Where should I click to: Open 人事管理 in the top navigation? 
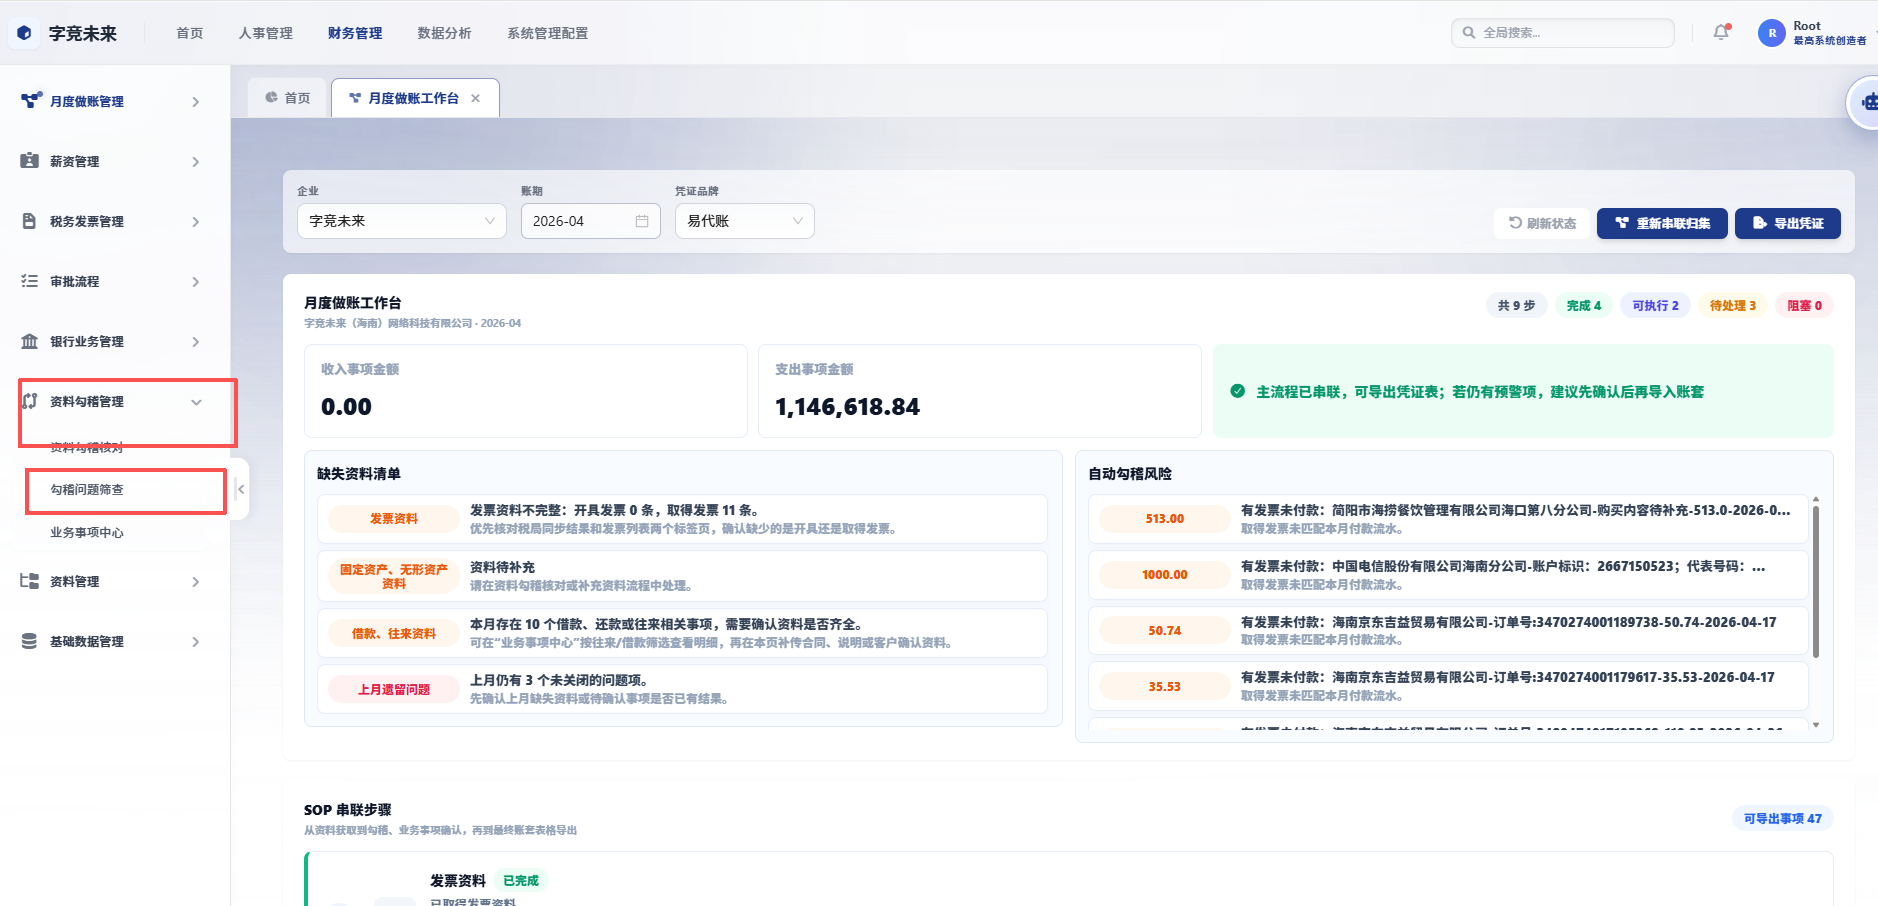pos(266,33)
